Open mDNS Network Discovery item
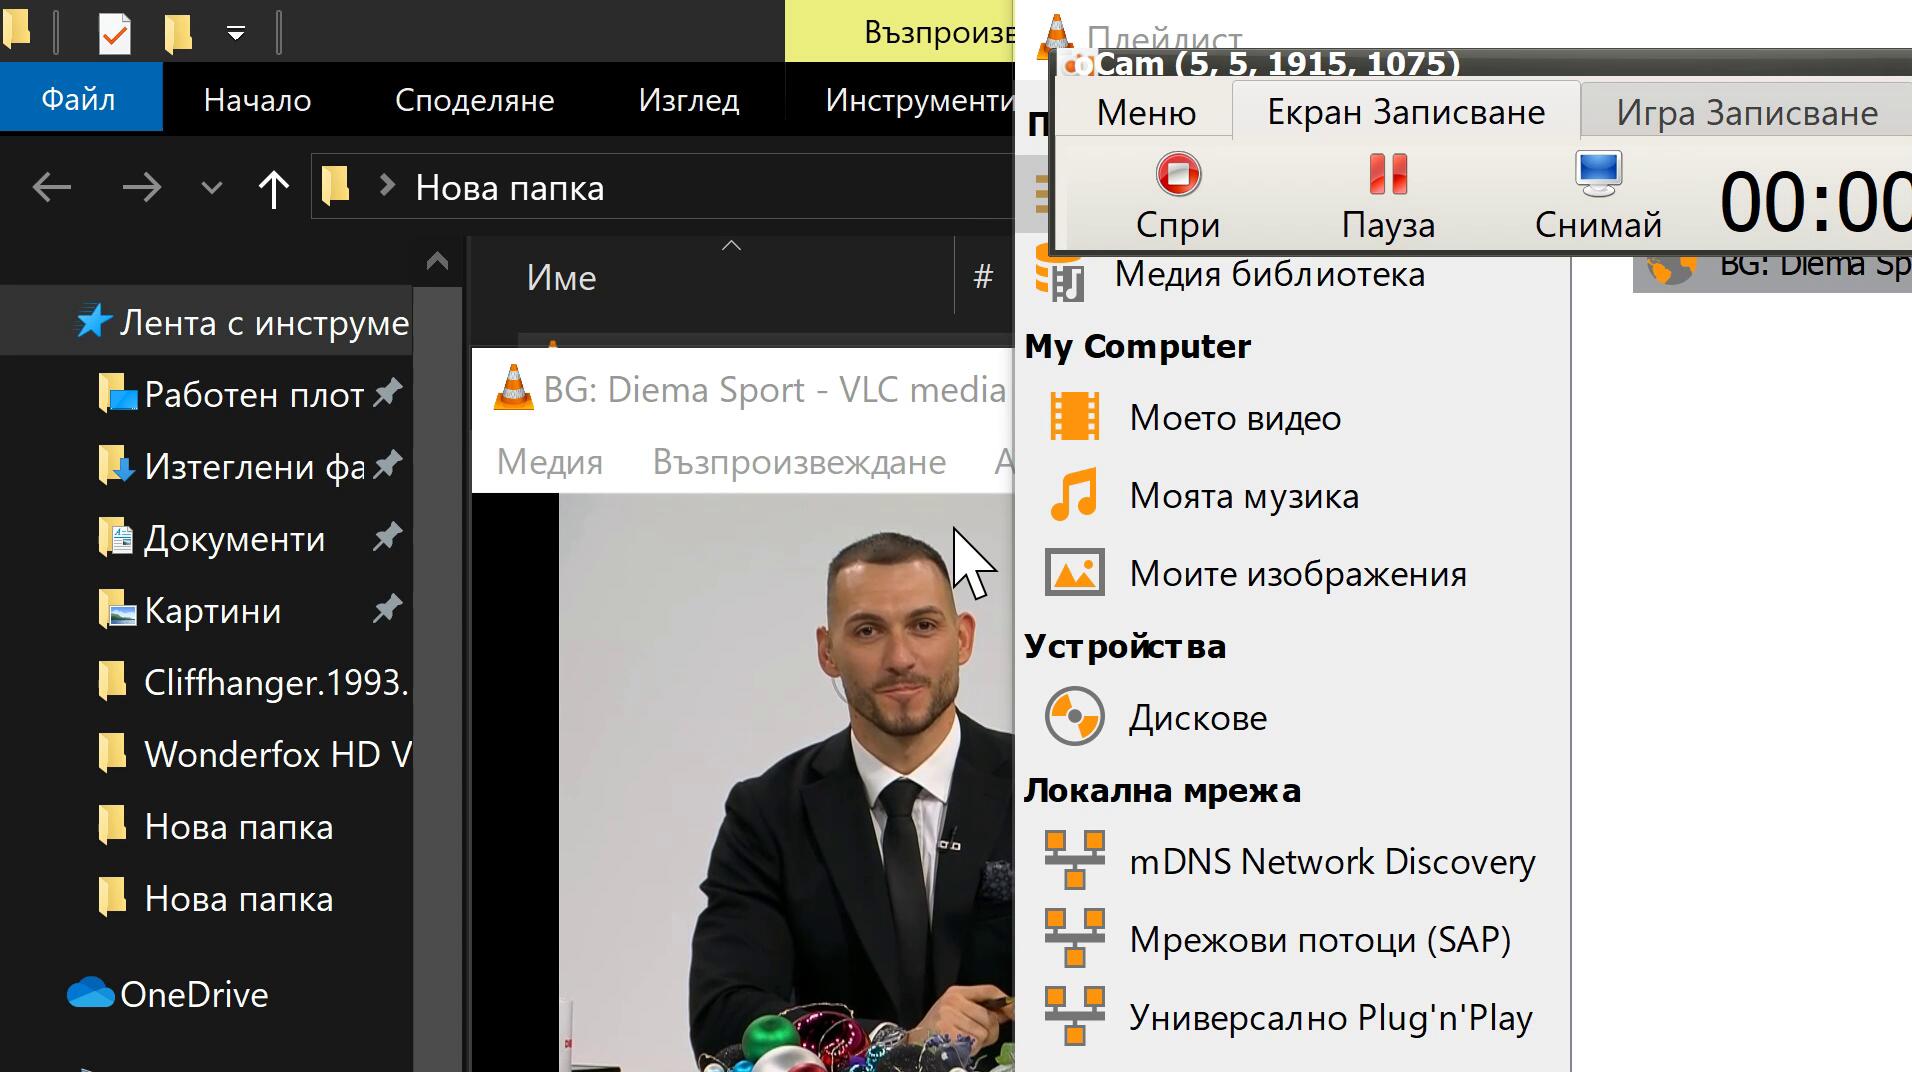The image size is (1912, 1072). 1331,862
